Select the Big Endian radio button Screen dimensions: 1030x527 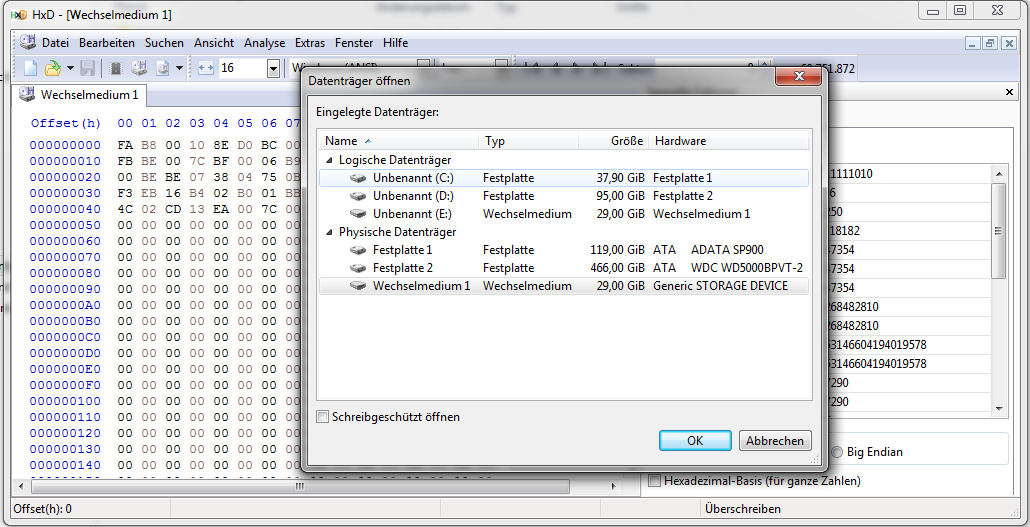point(837,452)
